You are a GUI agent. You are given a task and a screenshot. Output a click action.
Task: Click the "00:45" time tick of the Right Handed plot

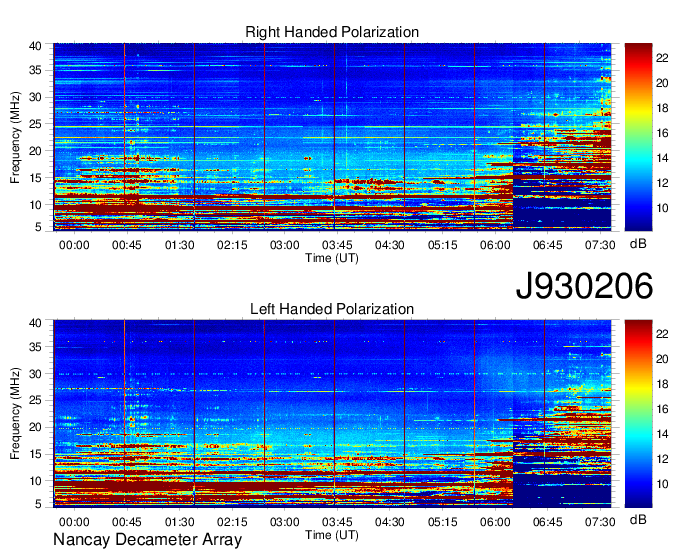pyautogui.click(x=127, y=245)
